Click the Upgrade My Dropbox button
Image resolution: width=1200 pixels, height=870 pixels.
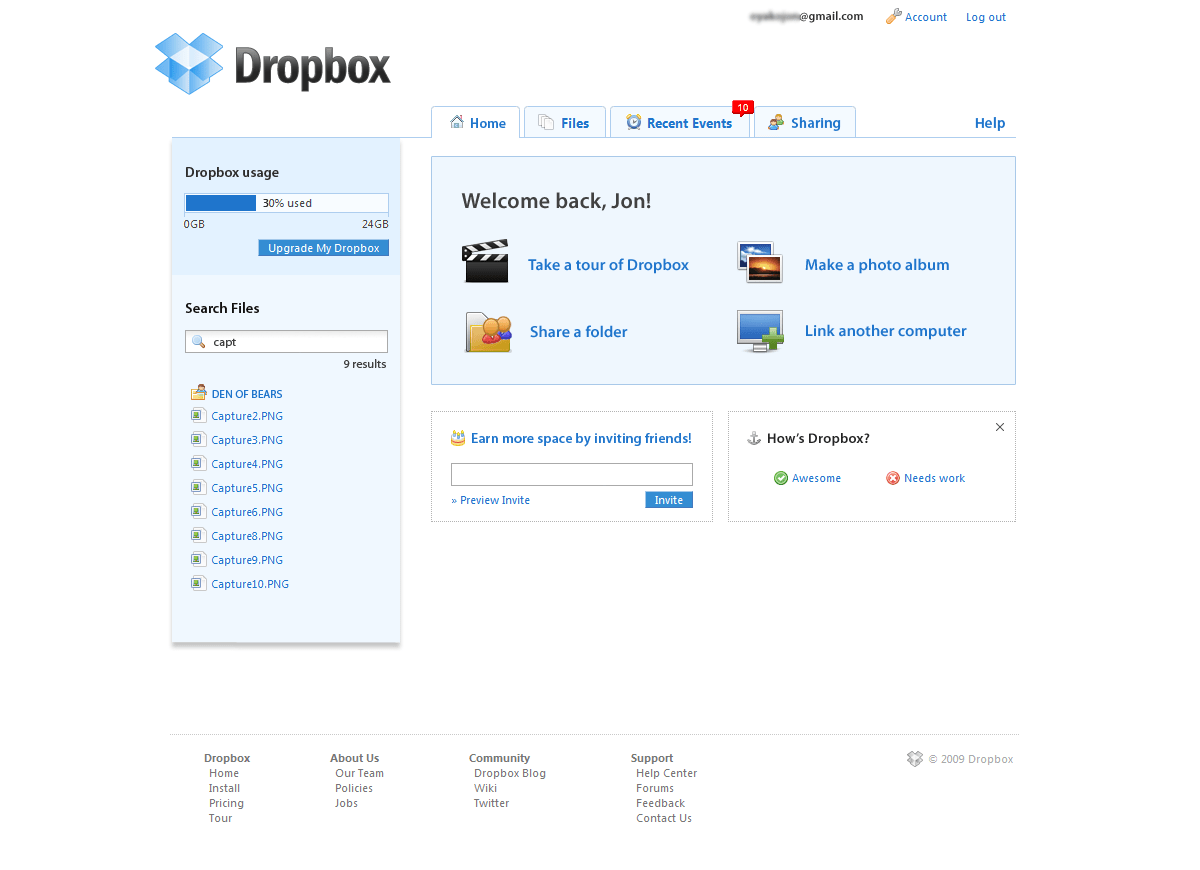(324, 248)
